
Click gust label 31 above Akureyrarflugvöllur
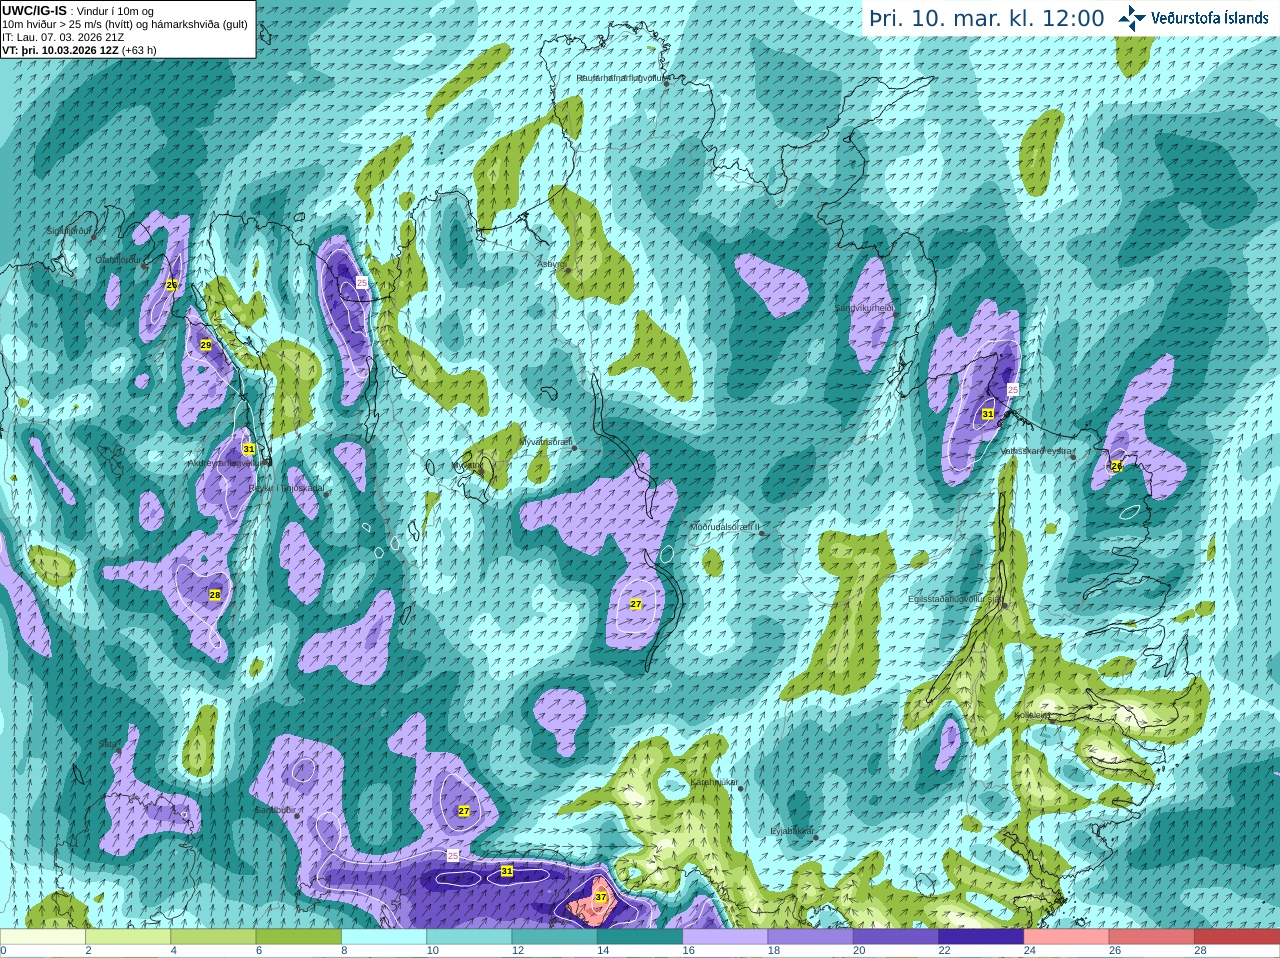coord(249,449)
